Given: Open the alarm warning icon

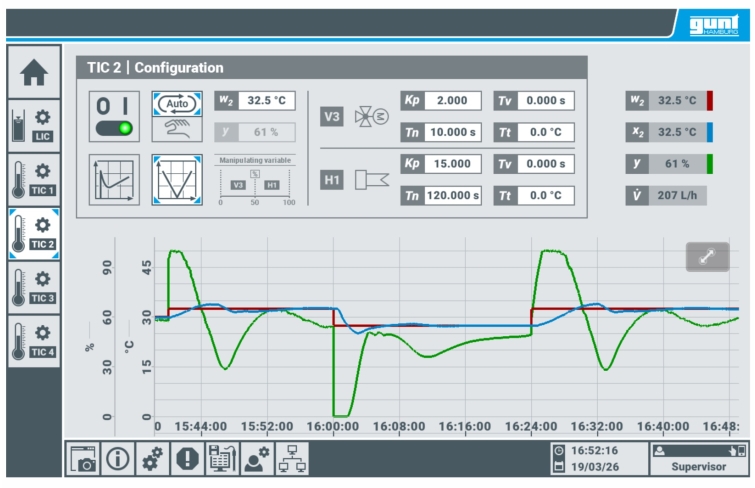Looking at the screenshot, I should point(187,458).
